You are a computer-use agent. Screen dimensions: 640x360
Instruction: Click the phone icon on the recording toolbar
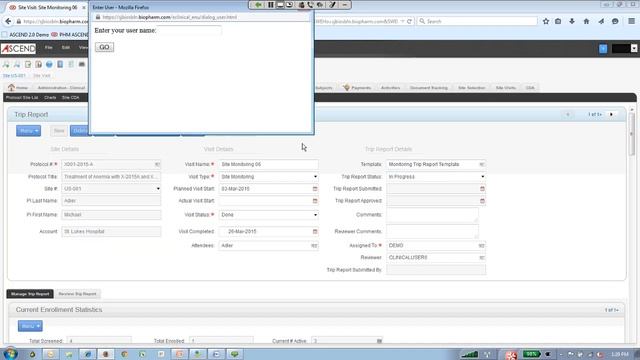click(311, 5)
